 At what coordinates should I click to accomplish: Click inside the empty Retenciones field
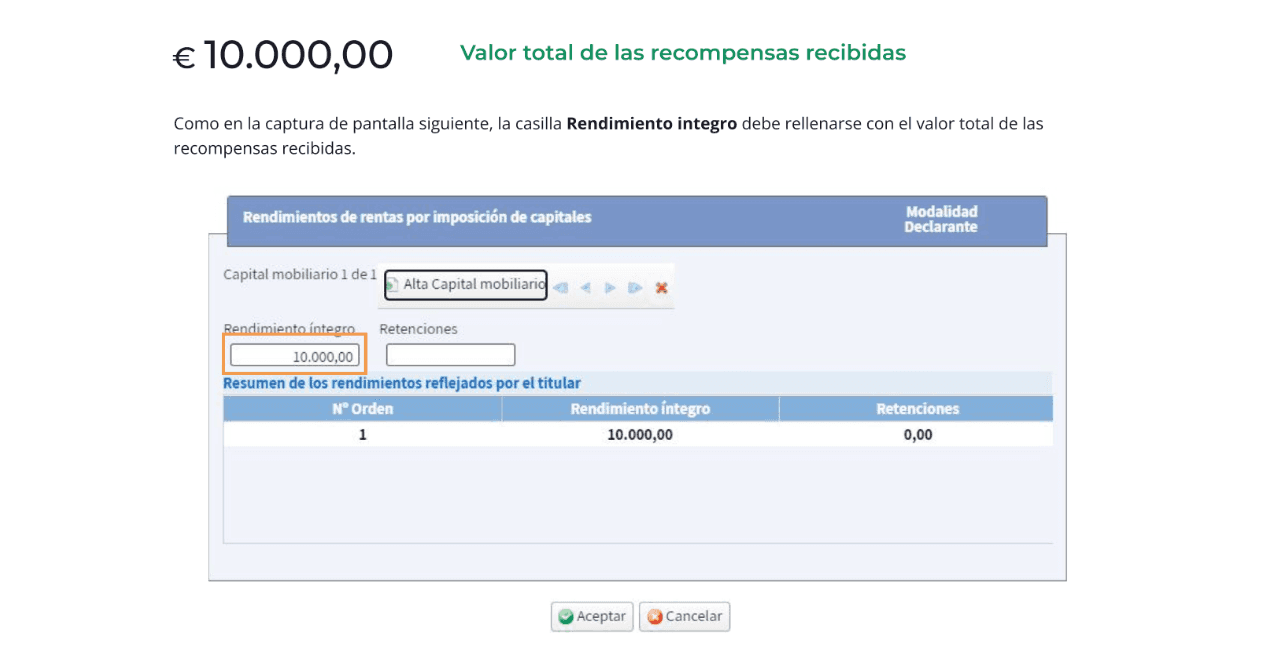450,354
